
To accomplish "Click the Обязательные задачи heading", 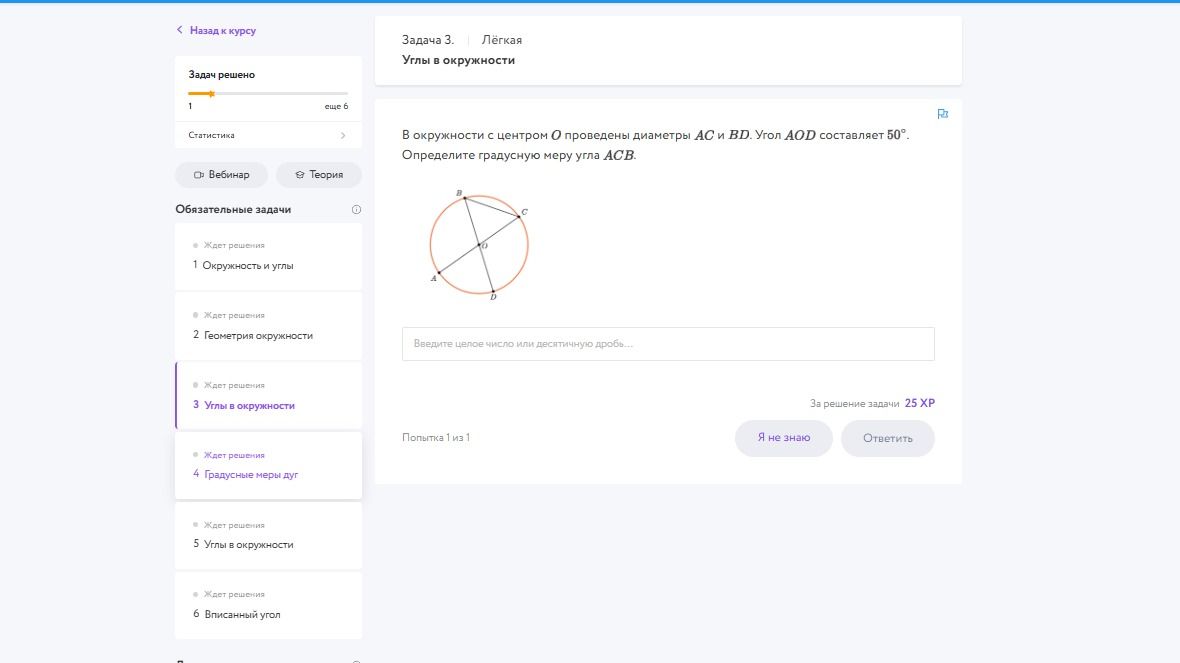I will tap(233, 209).
